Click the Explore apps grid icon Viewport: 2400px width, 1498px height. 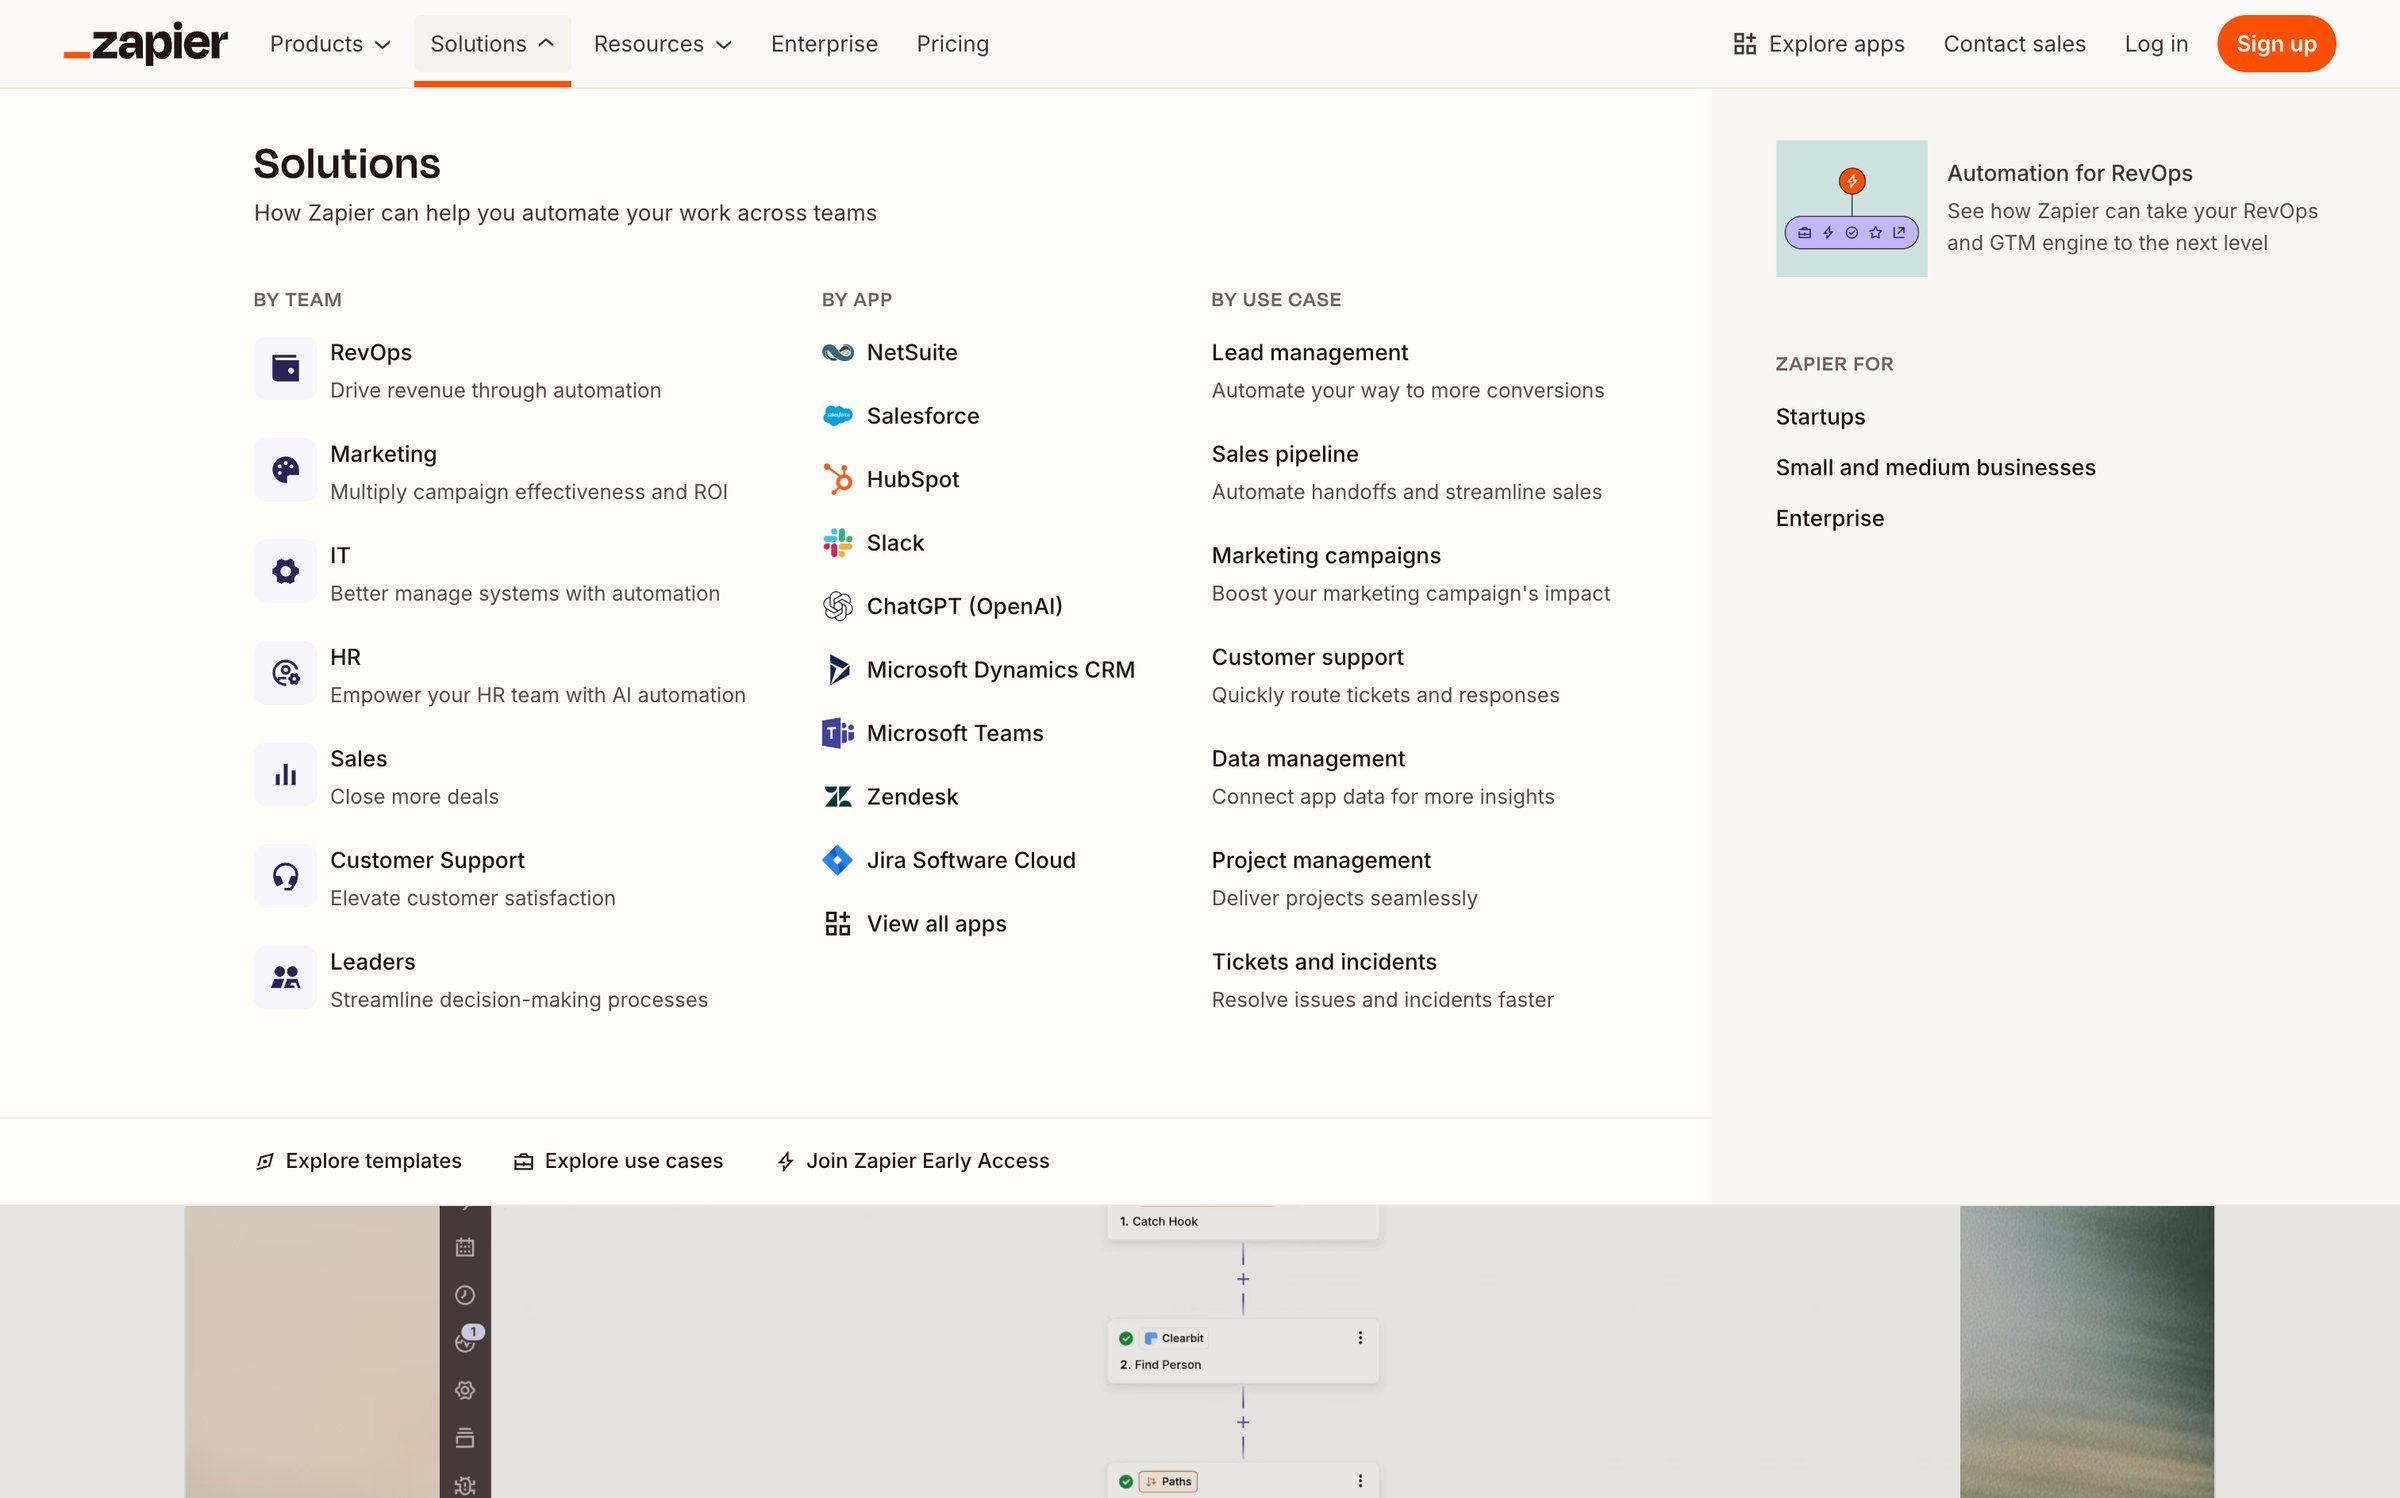pyautogui.click(x=1744, y=44)
